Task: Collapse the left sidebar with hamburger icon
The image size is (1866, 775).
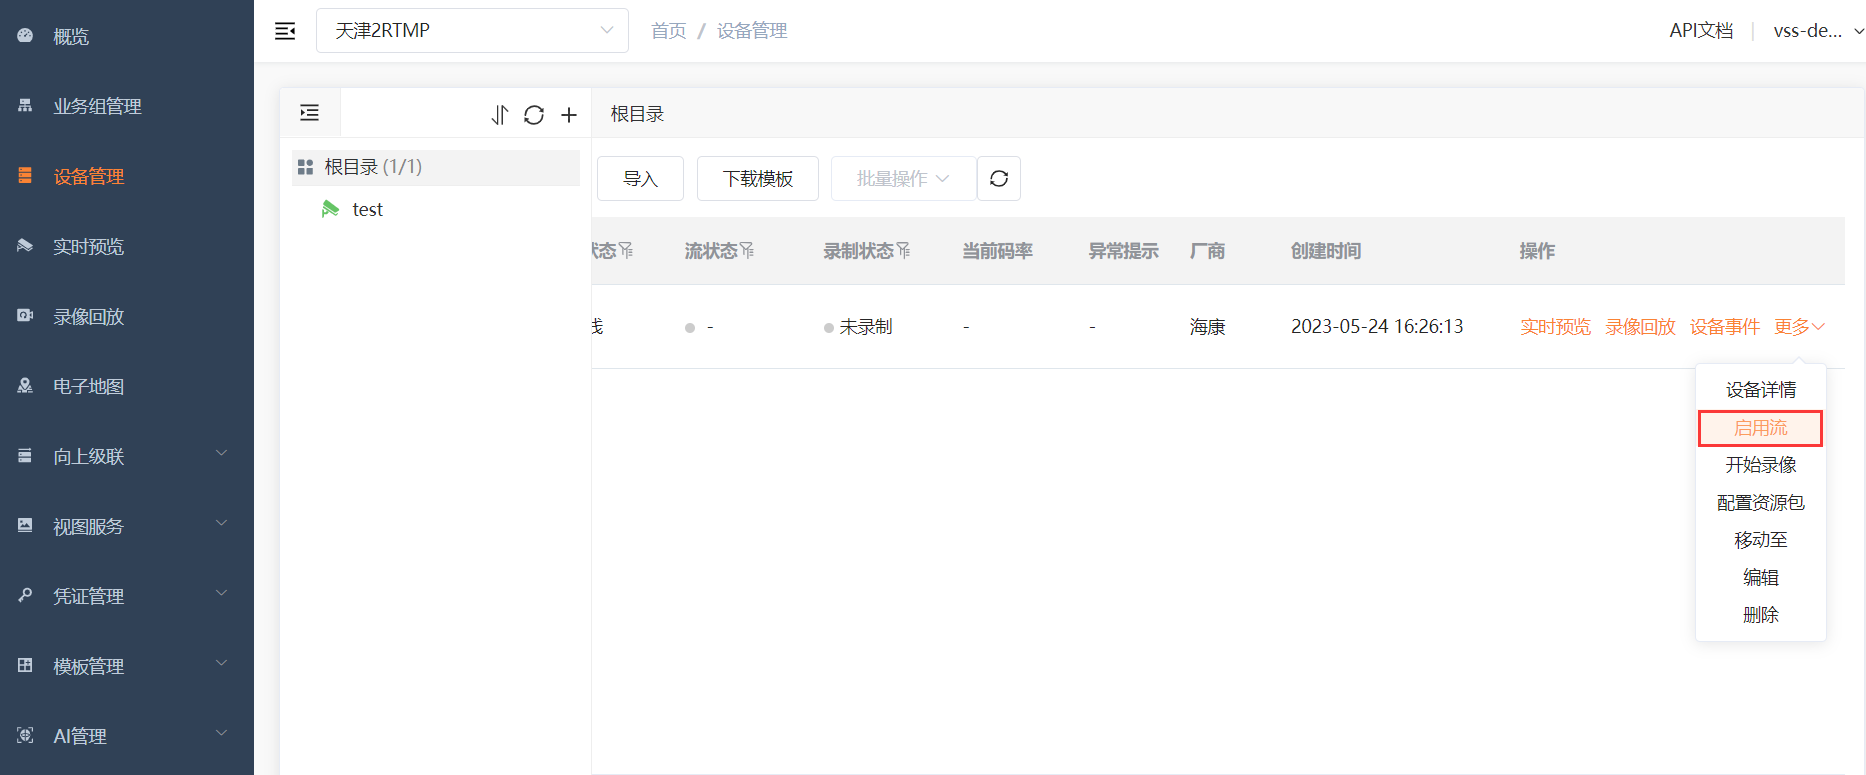Action: [x=285, y=31]
